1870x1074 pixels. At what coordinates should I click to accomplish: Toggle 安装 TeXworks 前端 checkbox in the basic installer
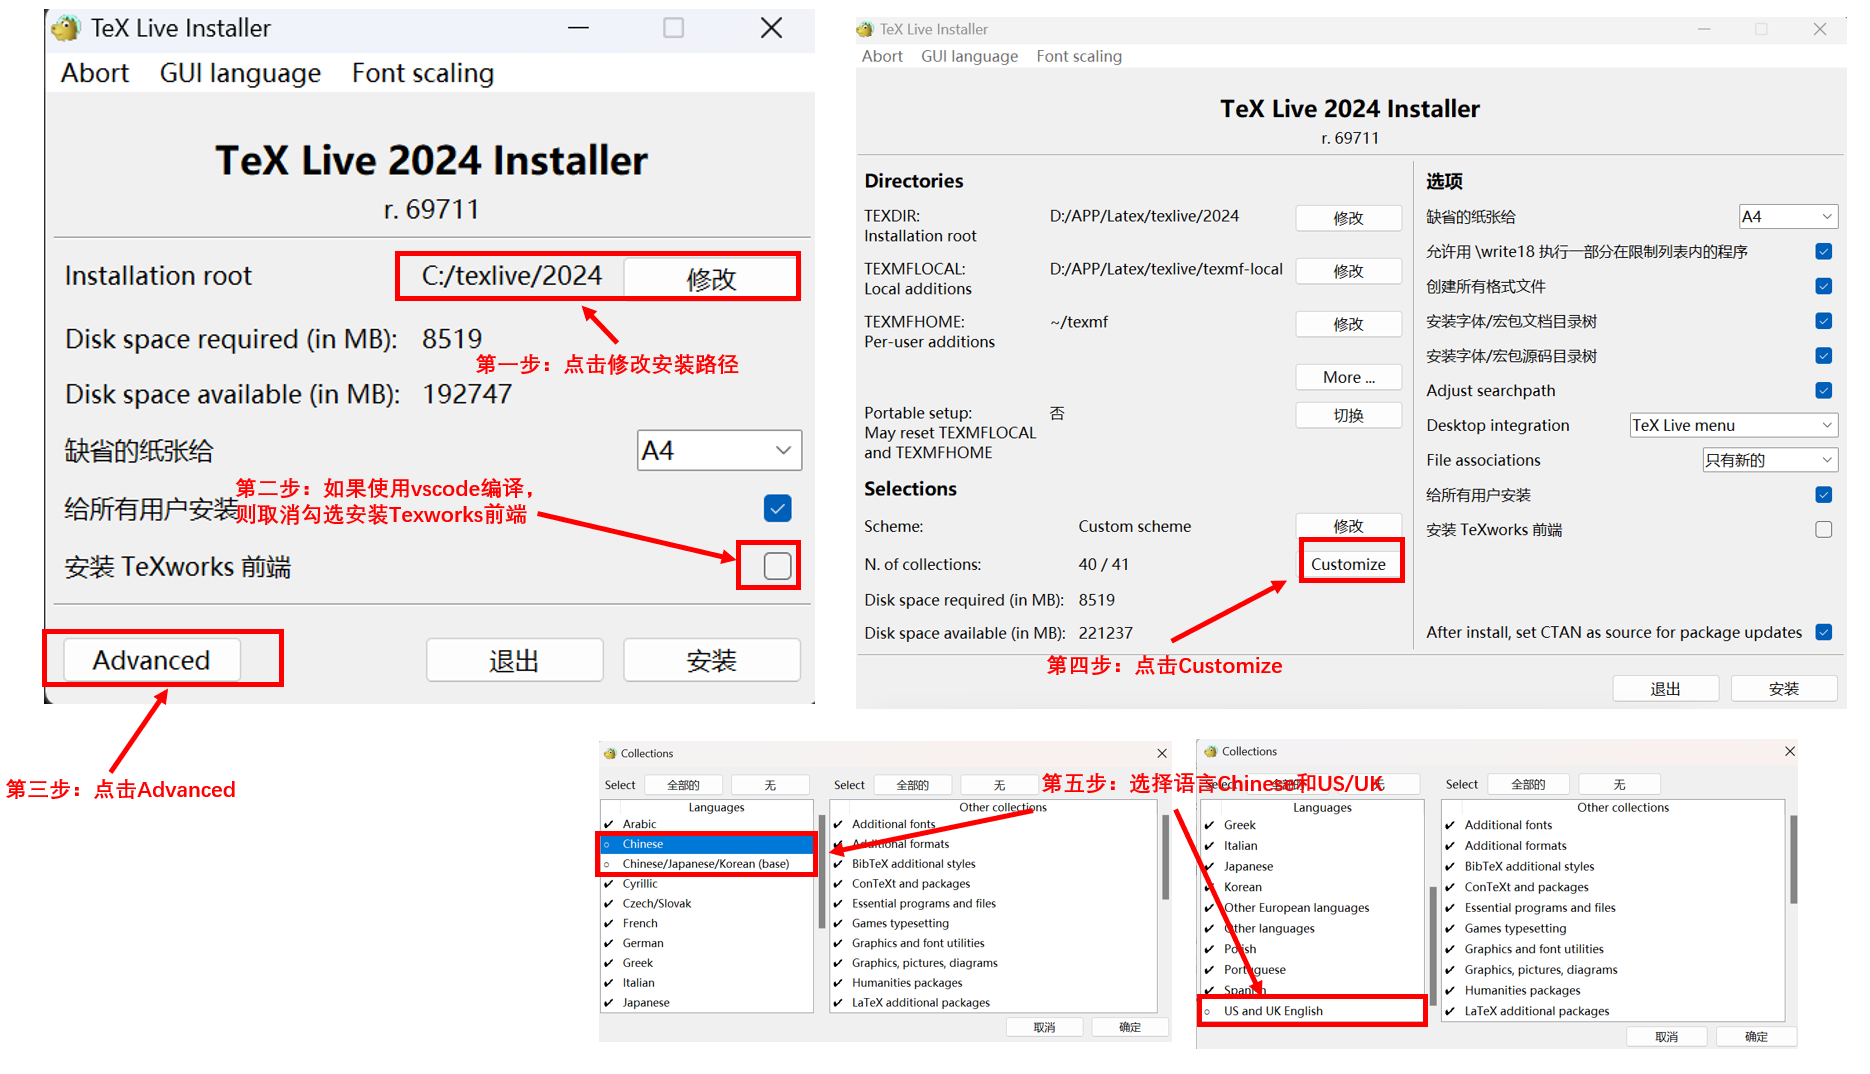coord(777,566)
